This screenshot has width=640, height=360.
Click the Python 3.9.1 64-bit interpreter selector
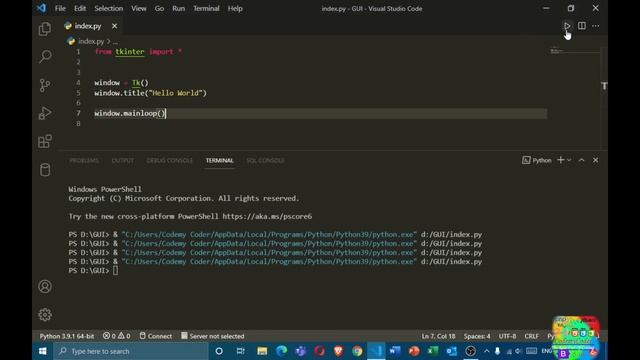click(67, 336)
